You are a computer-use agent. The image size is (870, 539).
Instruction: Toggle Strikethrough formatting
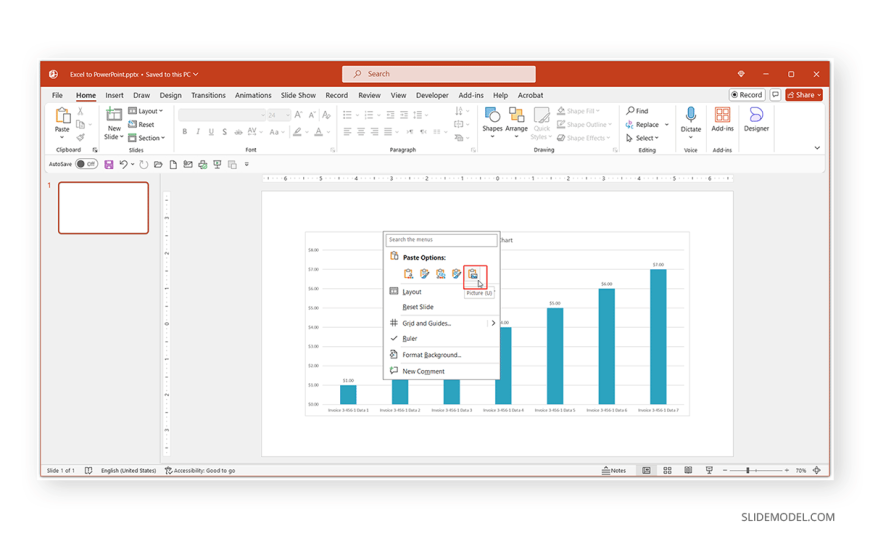238,132
